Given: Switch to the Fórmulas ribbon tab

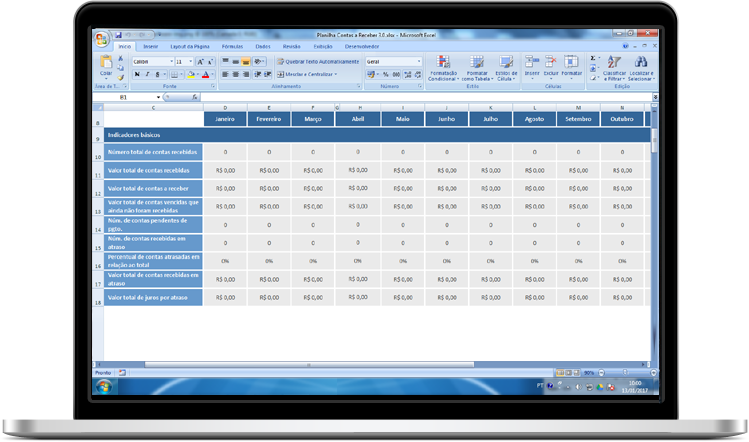Looking at the screenshot, I should [x=232, y=47].
